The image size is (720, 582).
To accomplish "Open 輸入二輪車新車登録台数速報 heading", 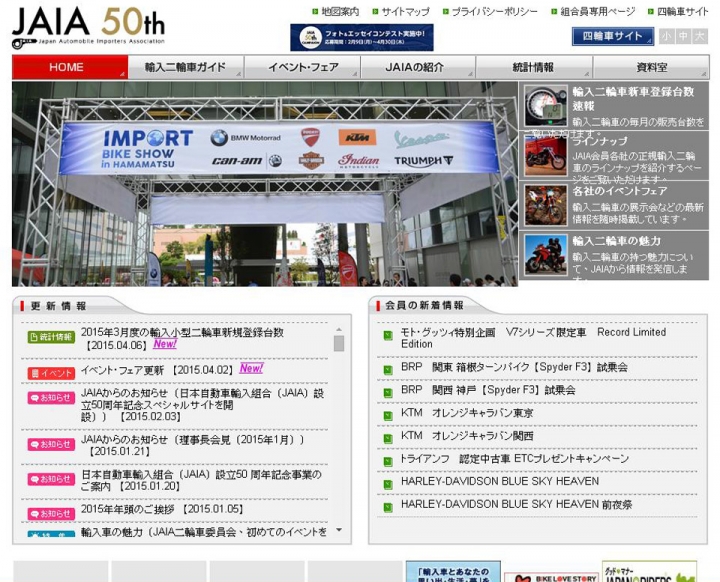I will coord(633,99).
